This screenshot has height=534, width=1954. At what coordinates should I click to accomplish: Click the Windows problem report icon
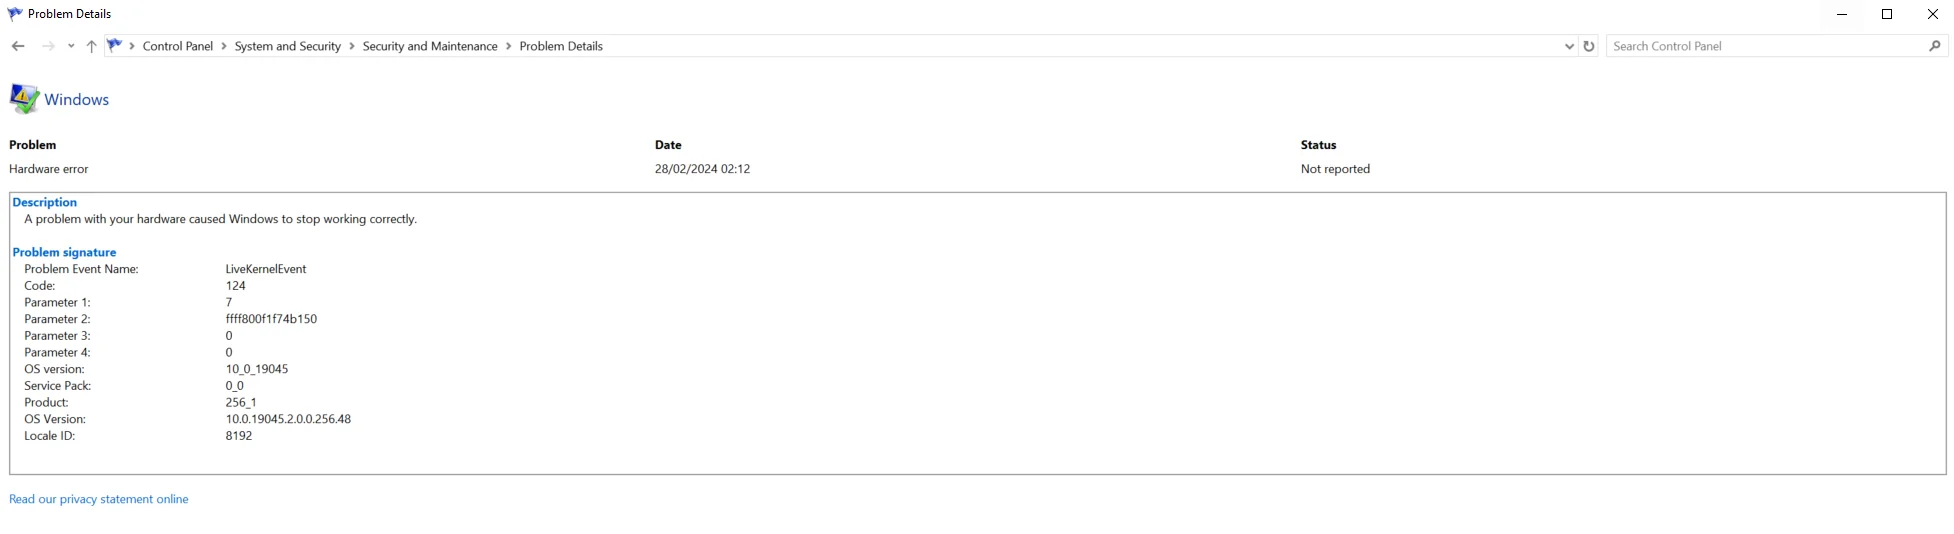24,99
